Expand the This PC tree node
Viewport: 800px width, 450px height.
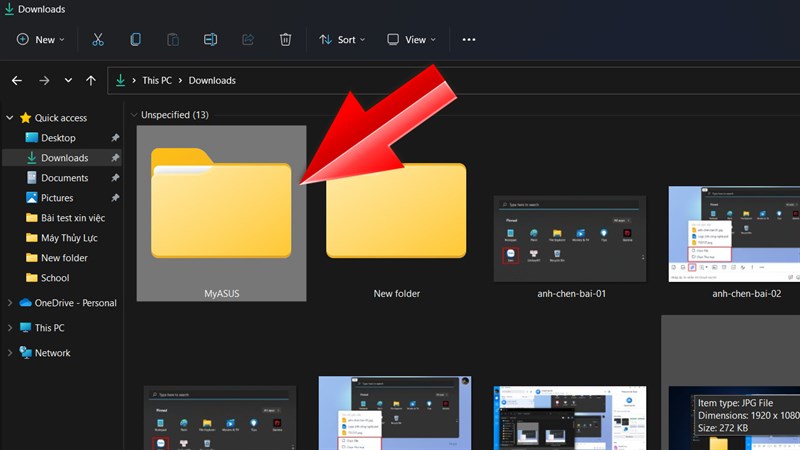click(10, 328)
